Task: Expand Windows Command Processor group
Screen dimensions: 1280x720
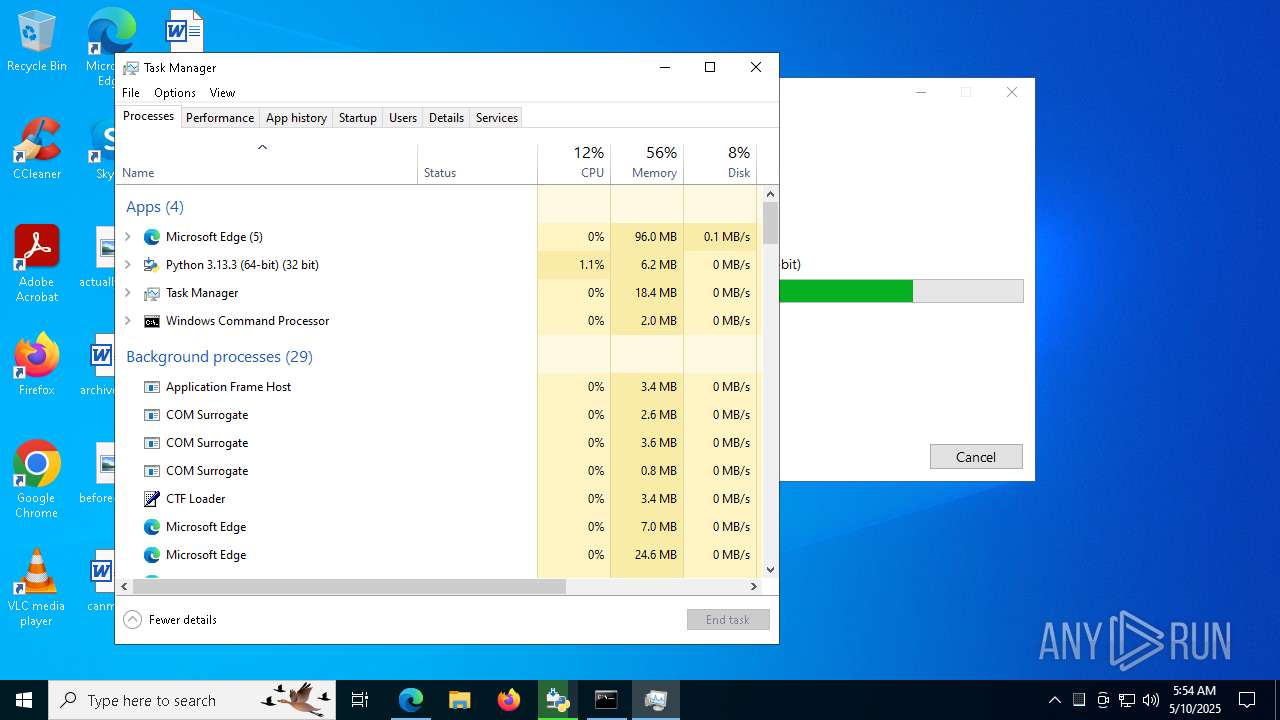Action: 127,321
